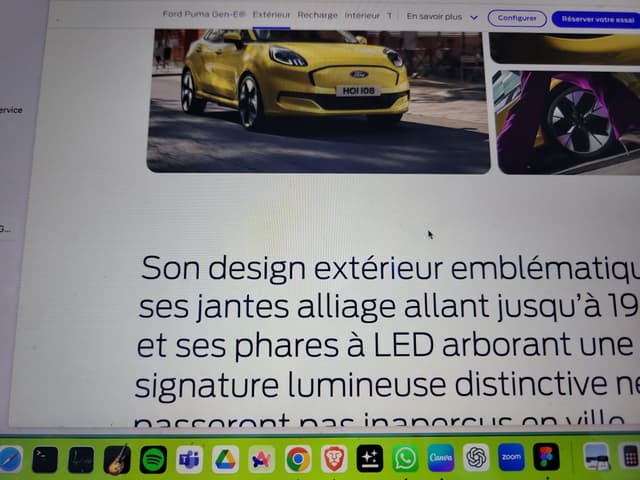Launch Zoom from the dock

click(x=511, y=457)
